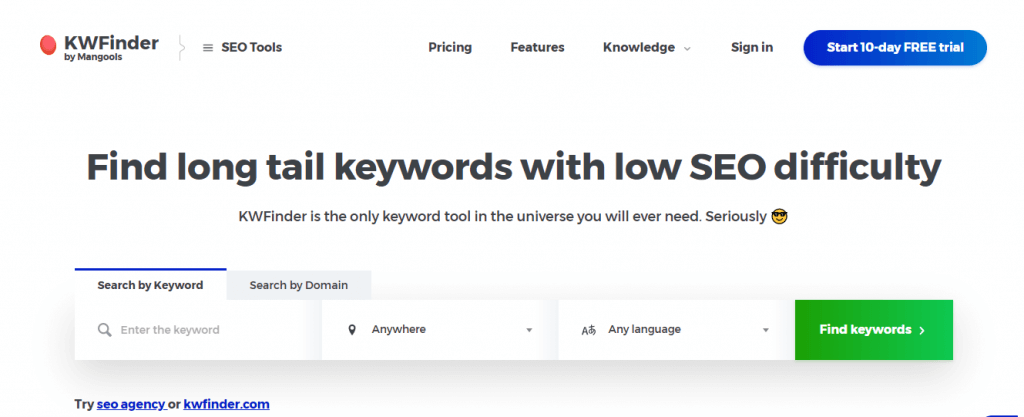This screenshot has height=417, width=1024.
Task: Start the 10-day FREE trial
Action: click(895, 47)
